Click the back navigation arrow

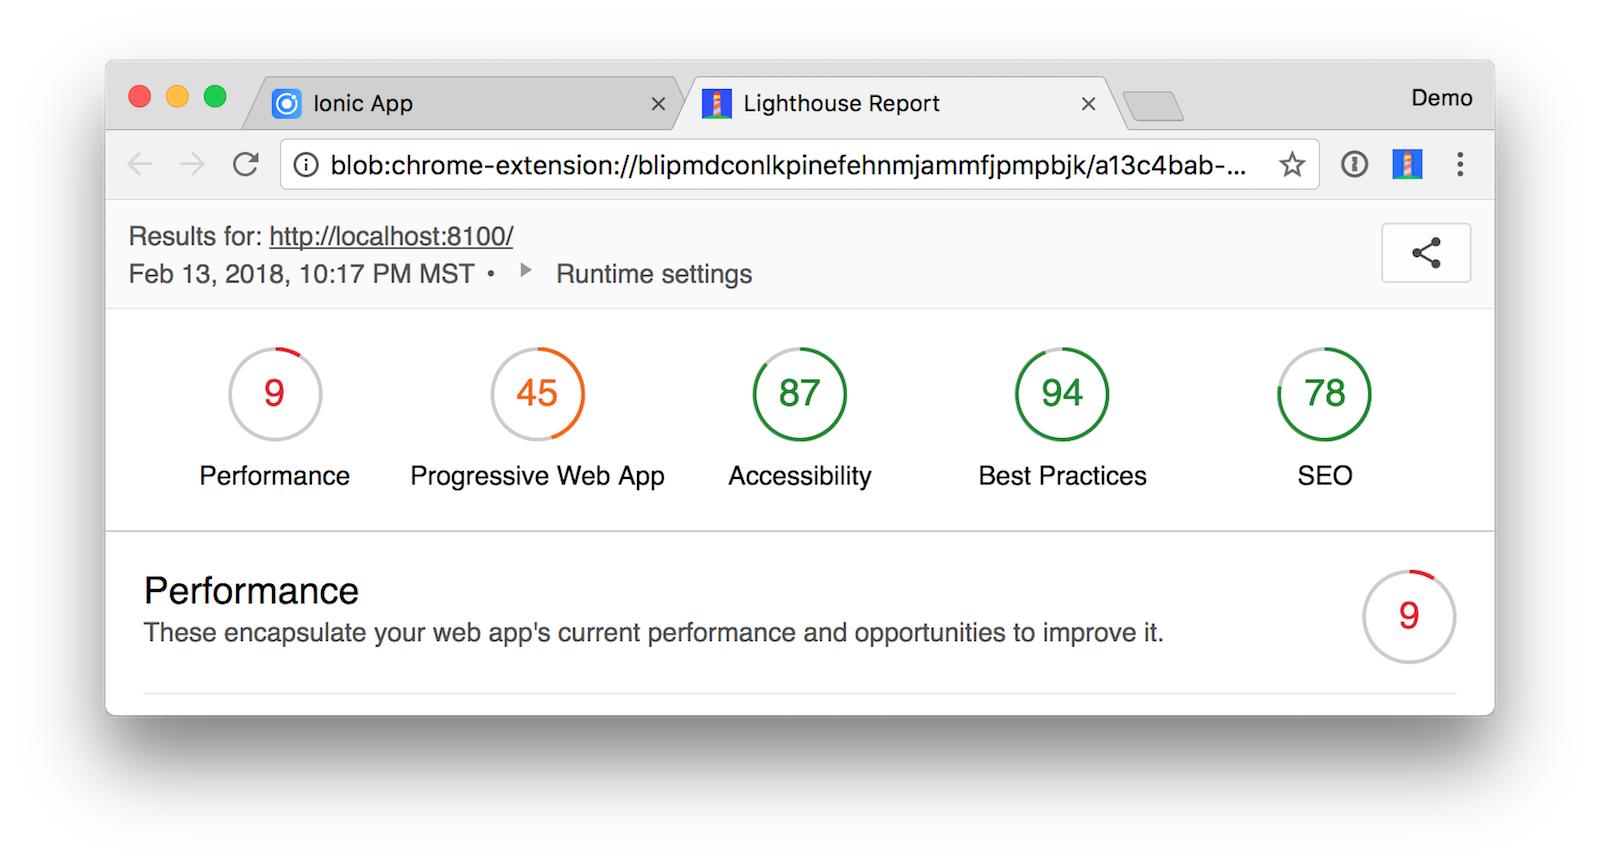click(140, 164)
